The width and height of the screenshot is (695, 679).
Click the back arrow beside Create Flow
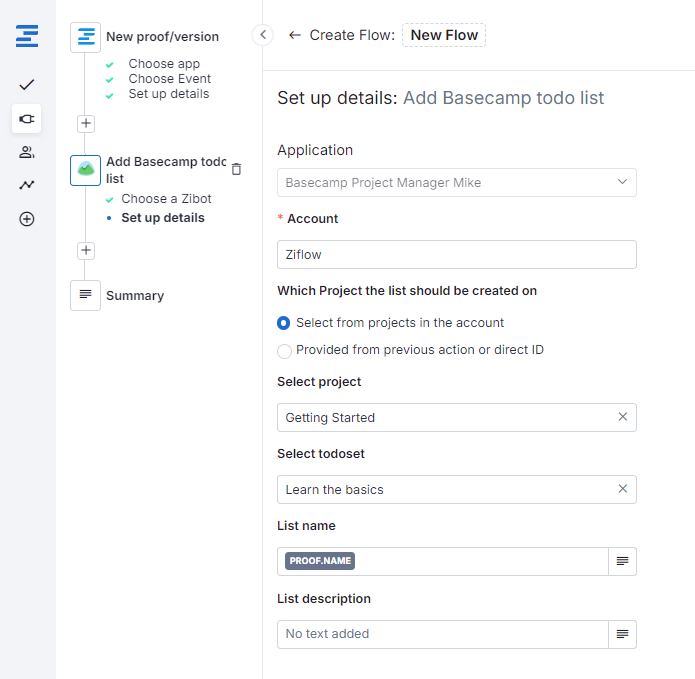(294, 35)
